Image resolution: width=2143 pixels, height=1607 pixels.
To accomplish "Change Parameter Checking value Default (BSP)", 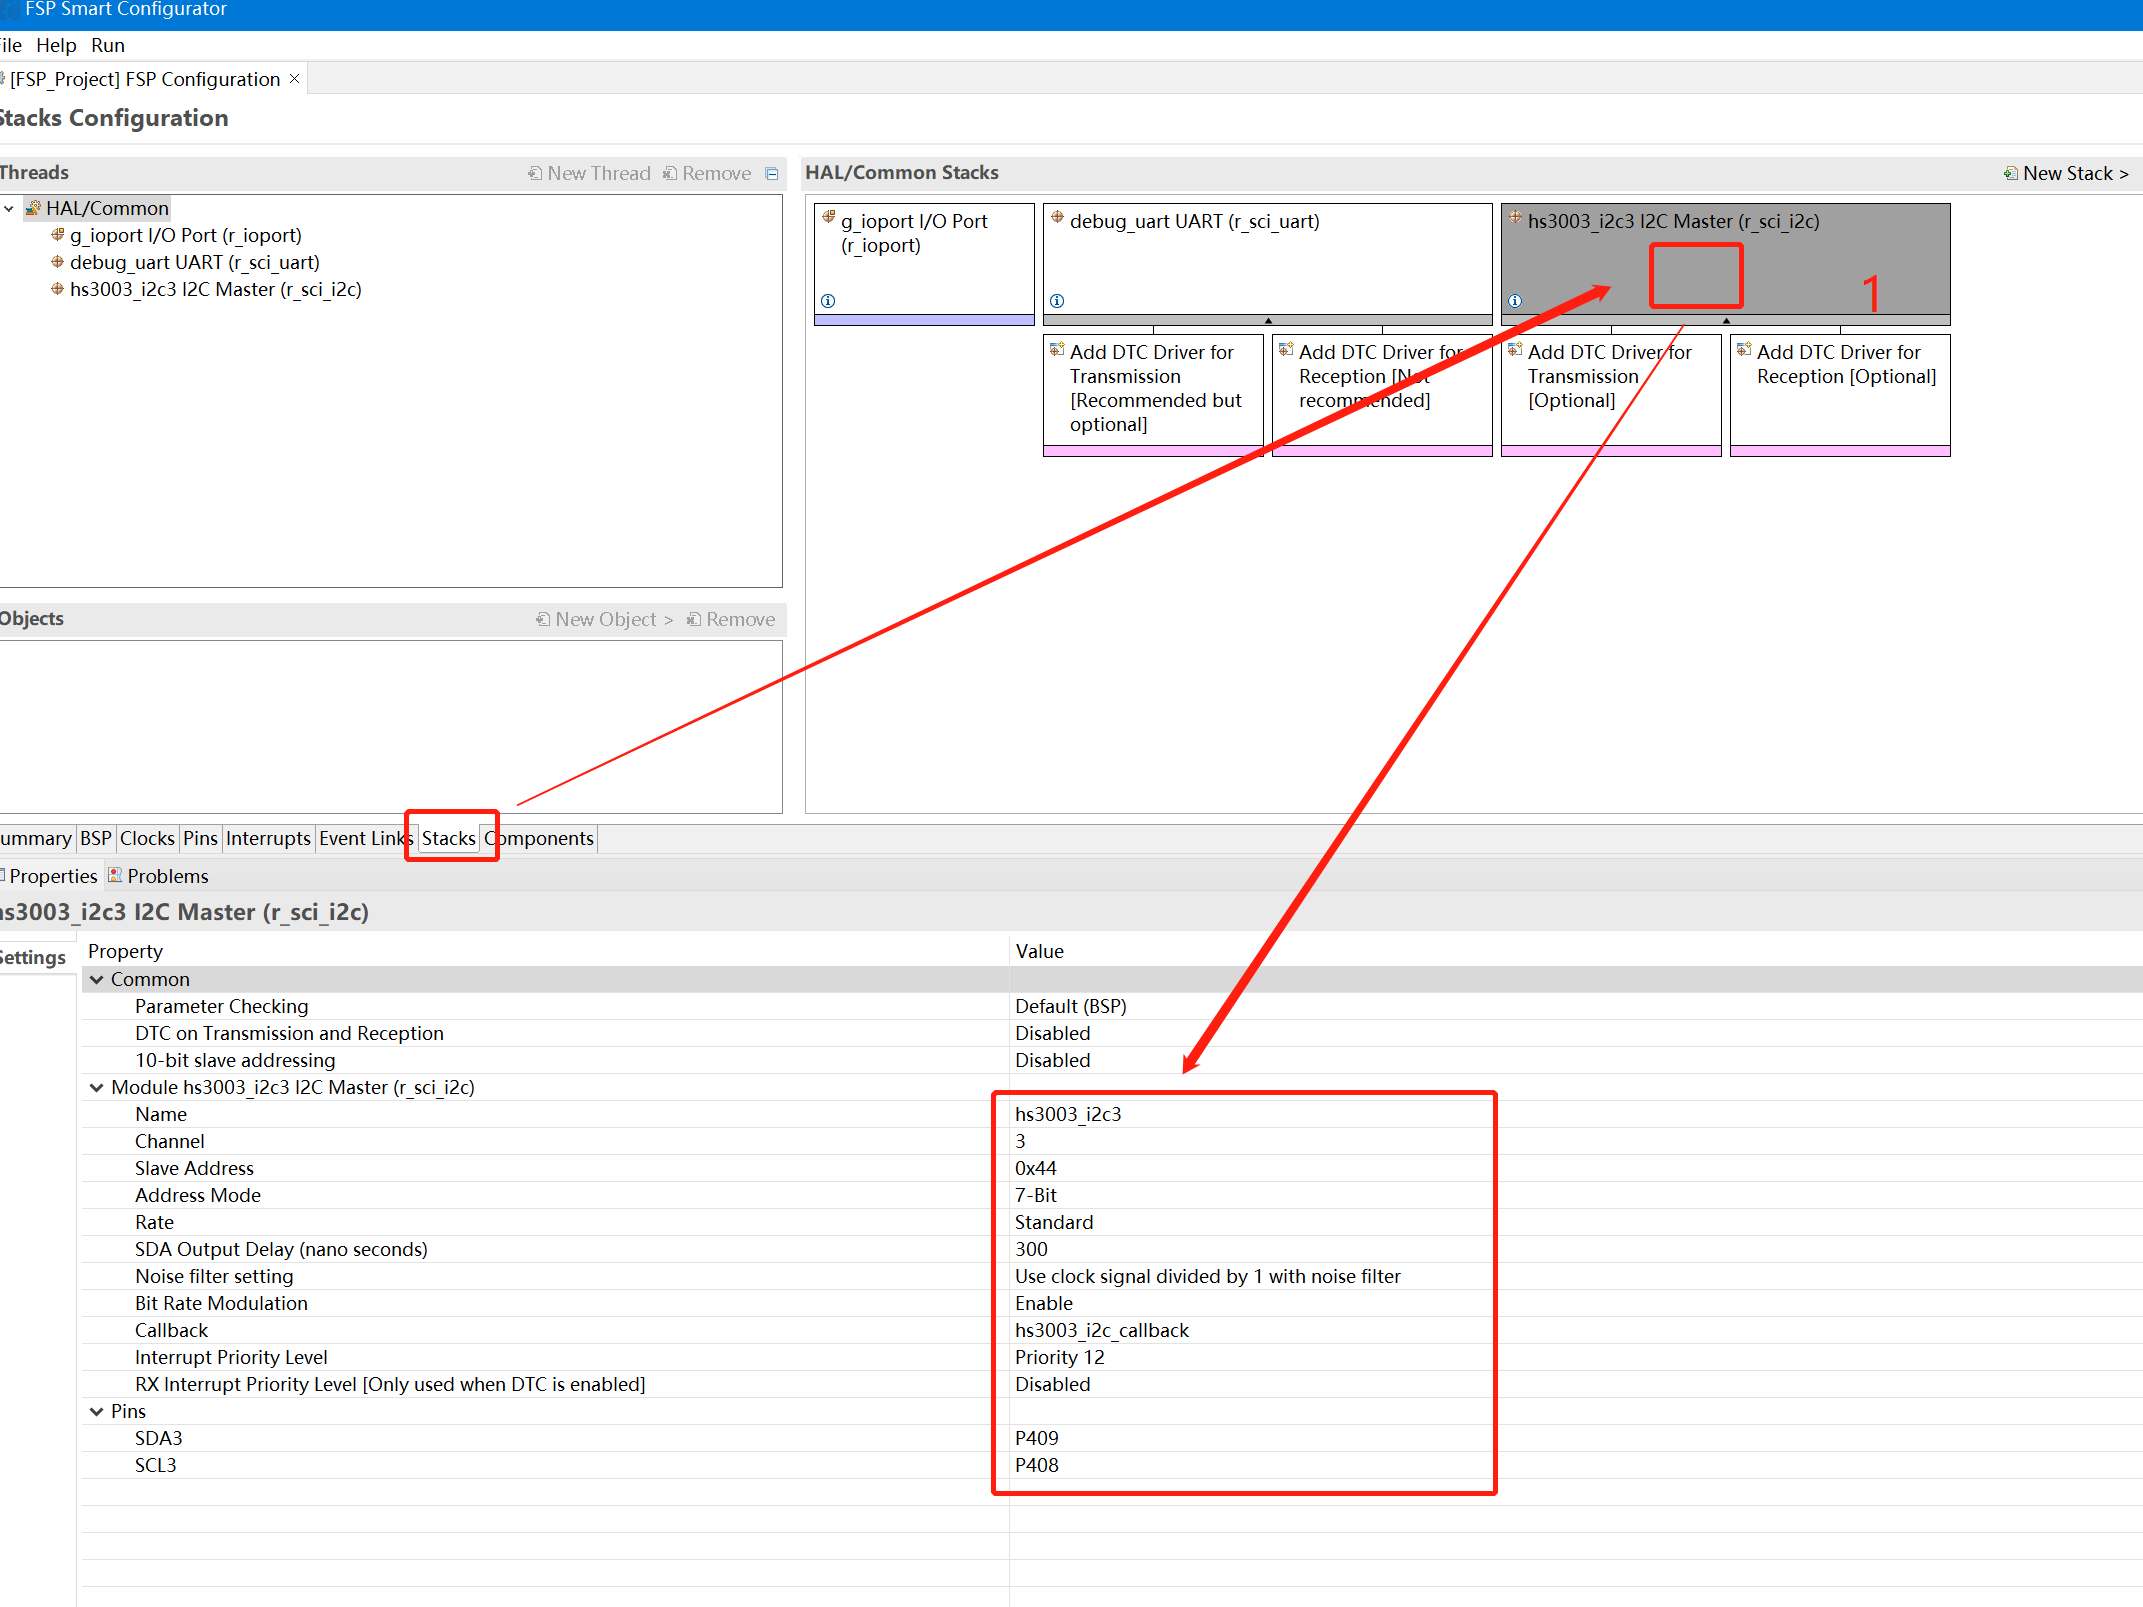I will point(1071,1006).
